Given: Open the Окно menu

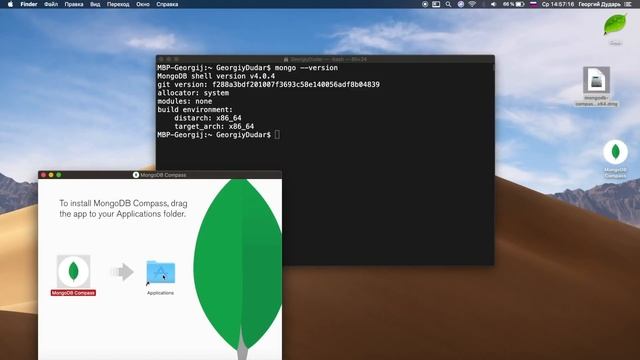Looking at the screenshot, I should pyautogui.click(x=143, y=4).
